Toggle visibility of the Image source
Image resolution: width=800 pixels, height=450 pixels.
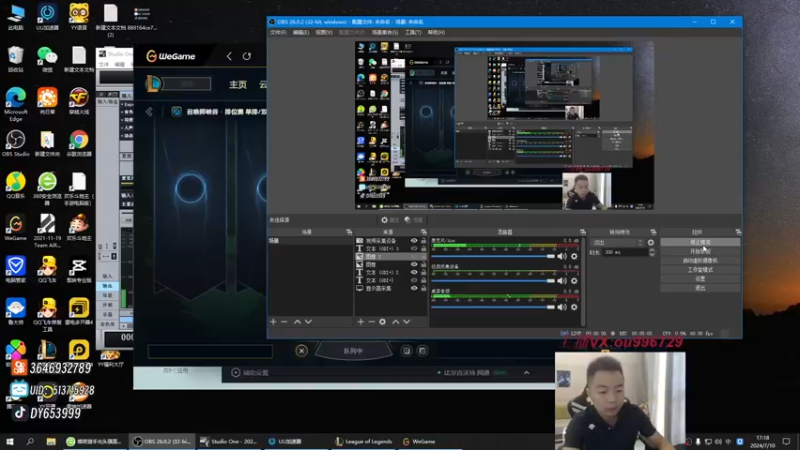pos(414,265)
